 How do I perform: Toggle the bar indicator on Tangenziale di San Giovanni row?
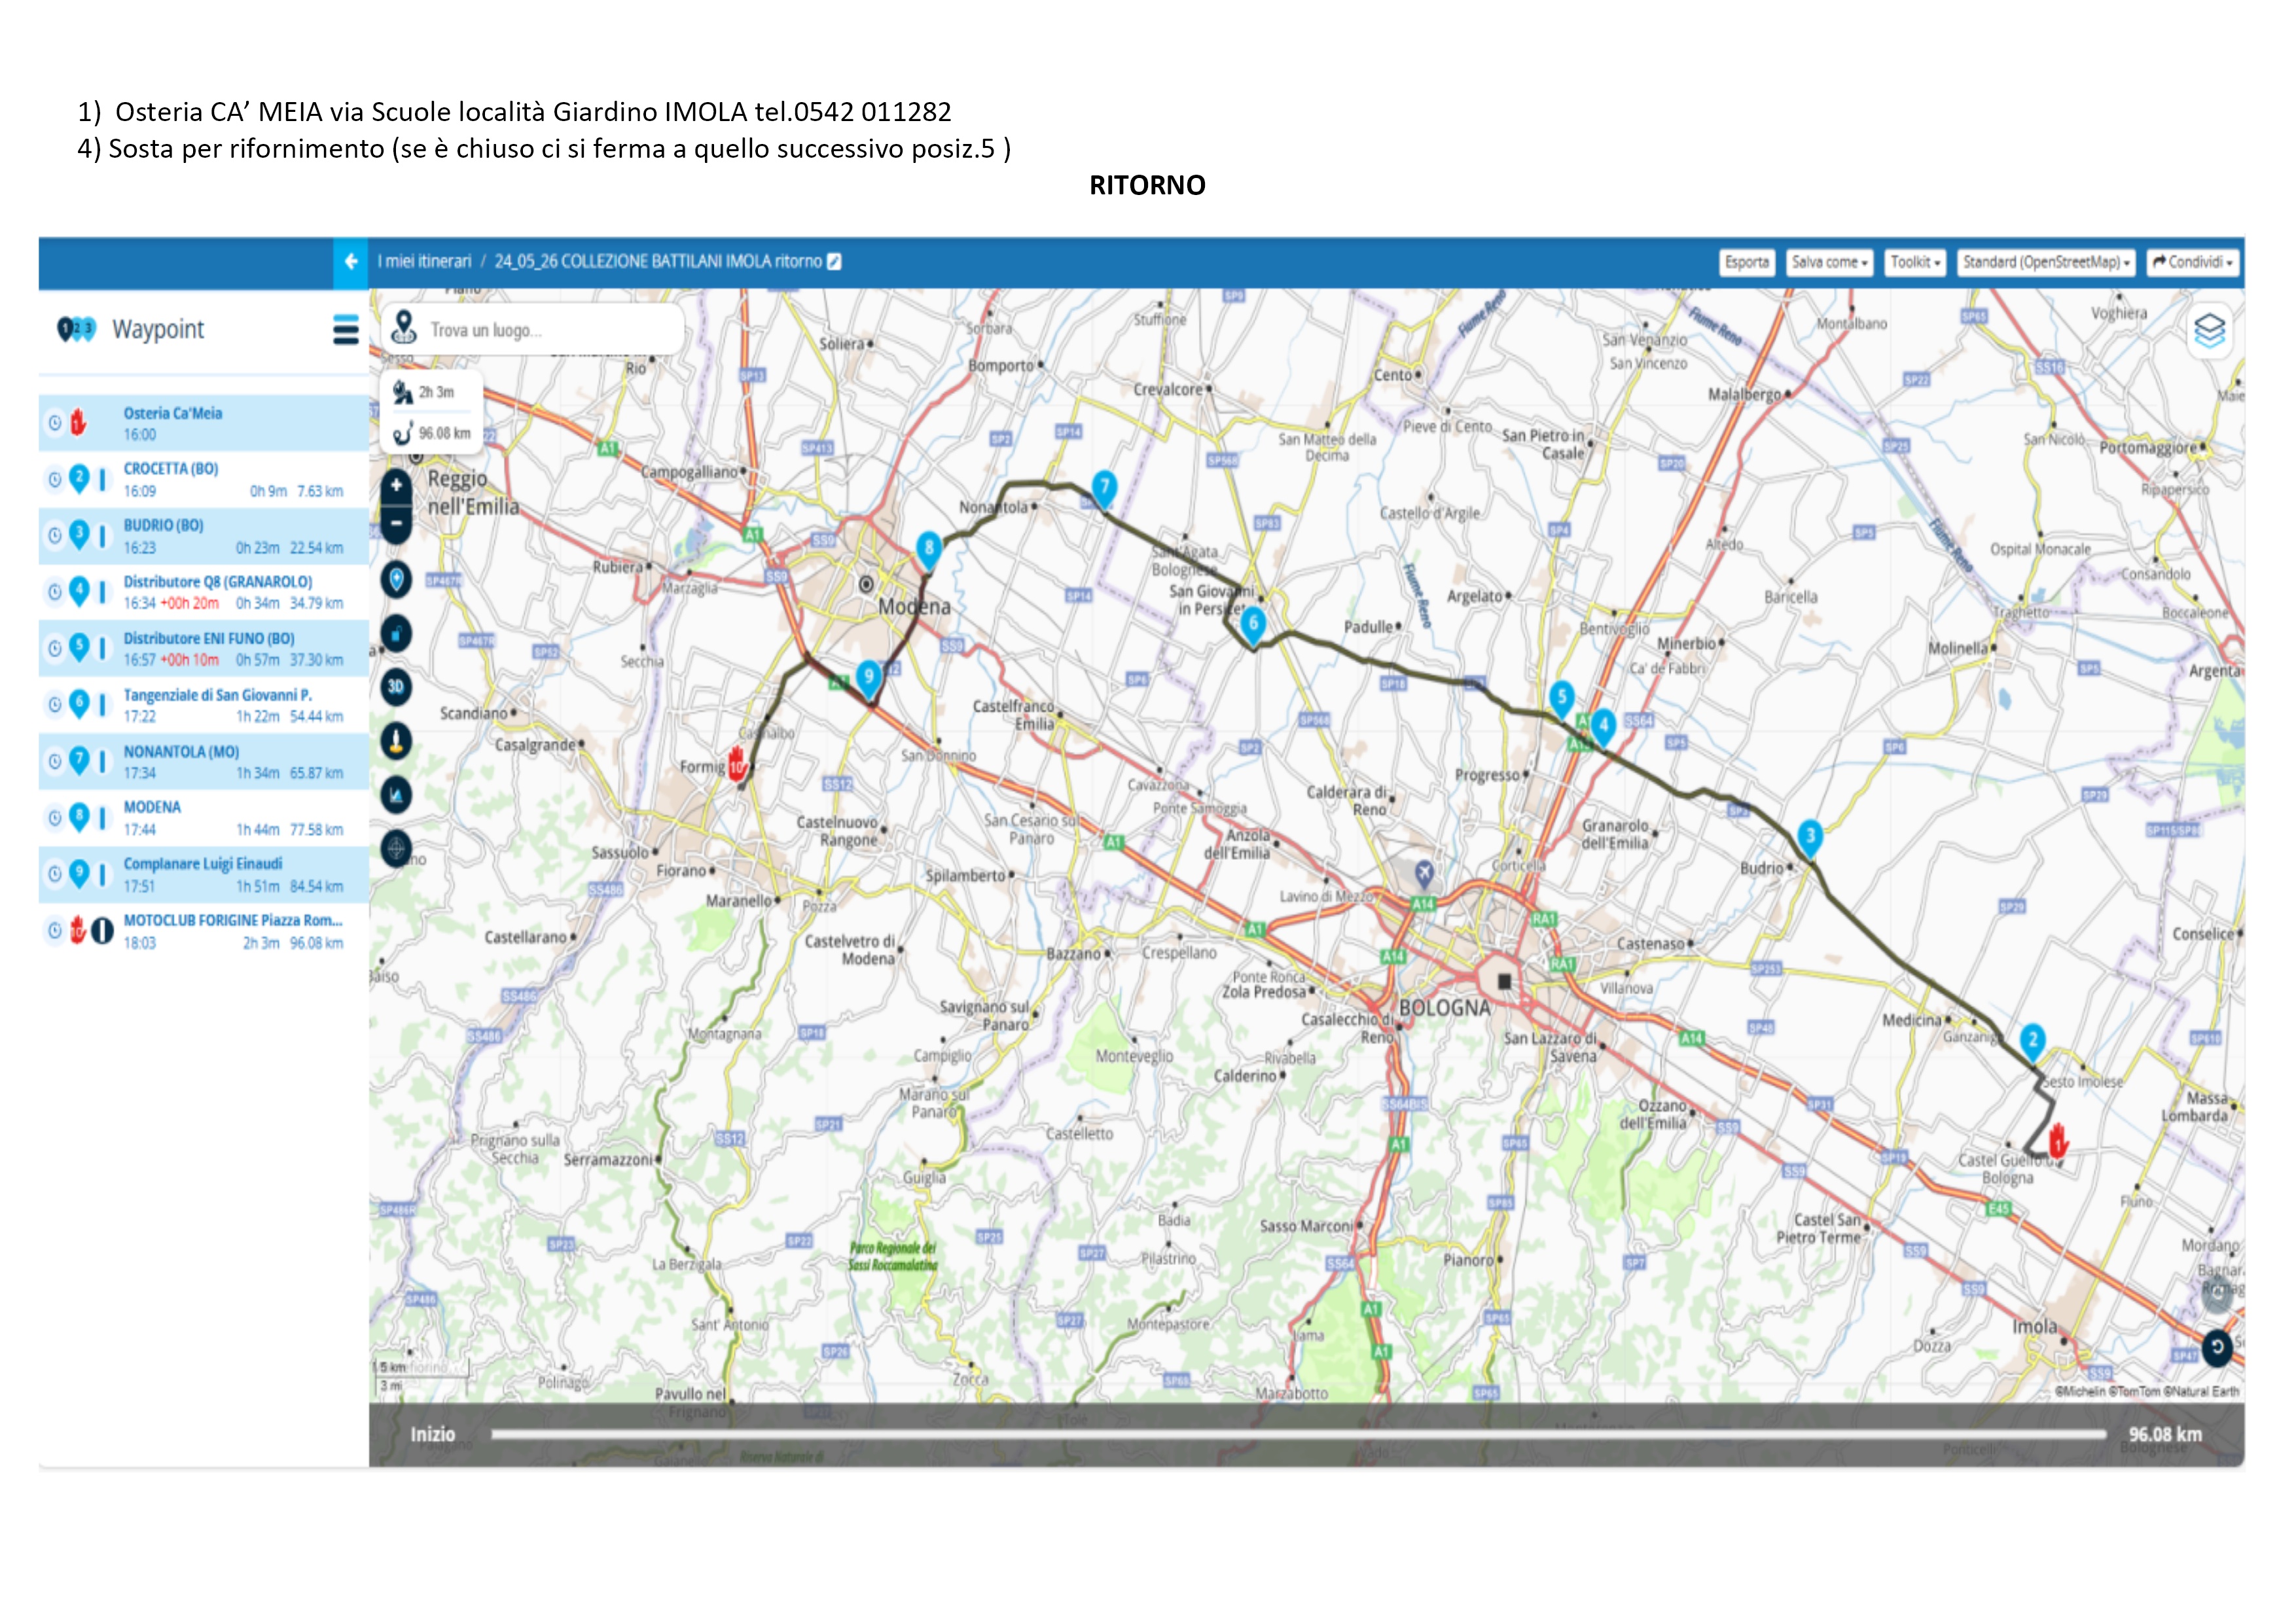point(102,705)
